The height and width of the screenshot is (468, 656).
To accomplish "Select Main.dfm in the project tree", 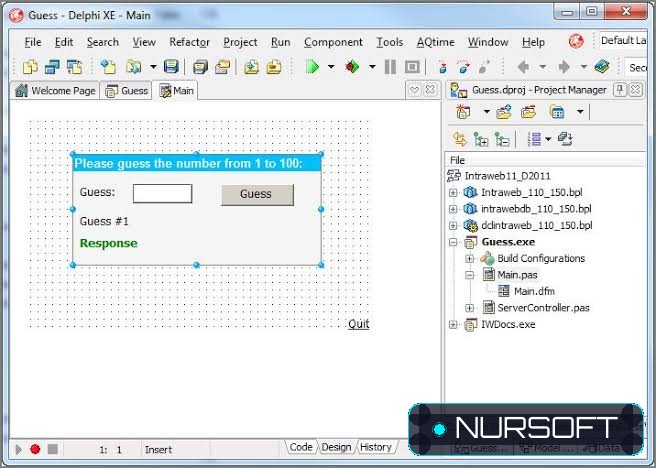I will pyautogui.click(x=534, y=291).
